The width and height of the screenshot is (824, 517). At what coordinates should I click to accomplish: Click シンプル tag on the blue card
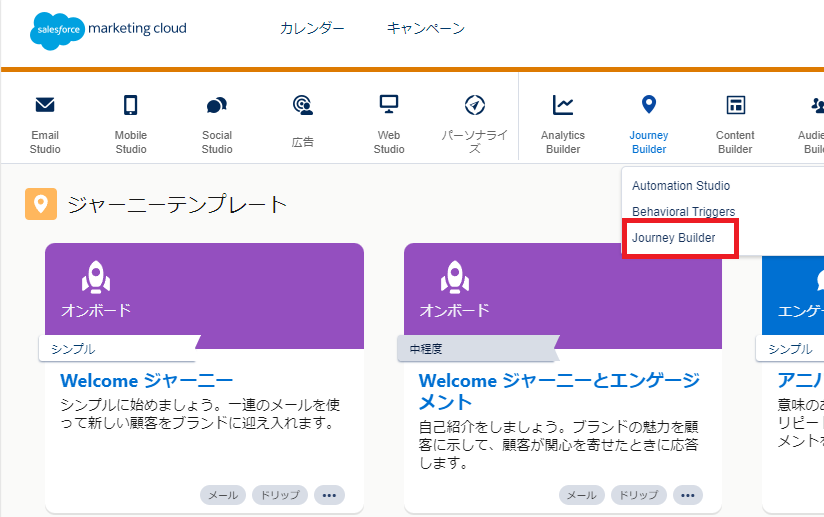pyautogui.click(x=790, y=349)
